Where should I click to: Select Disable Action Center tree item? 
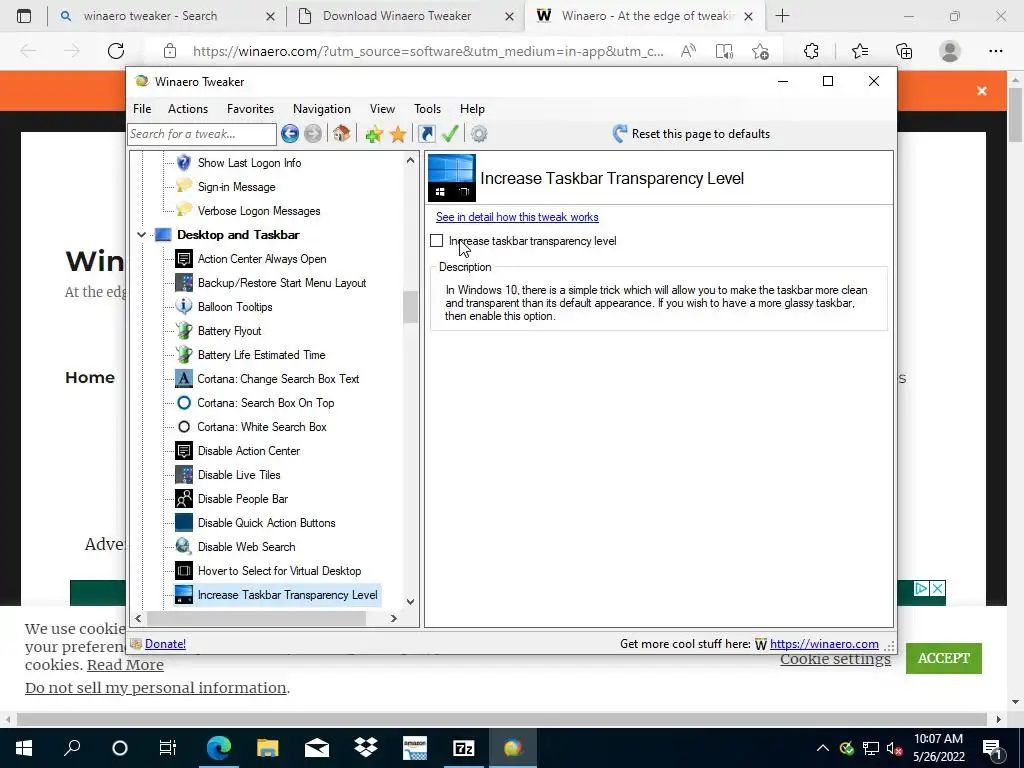[x=249, y=451]
